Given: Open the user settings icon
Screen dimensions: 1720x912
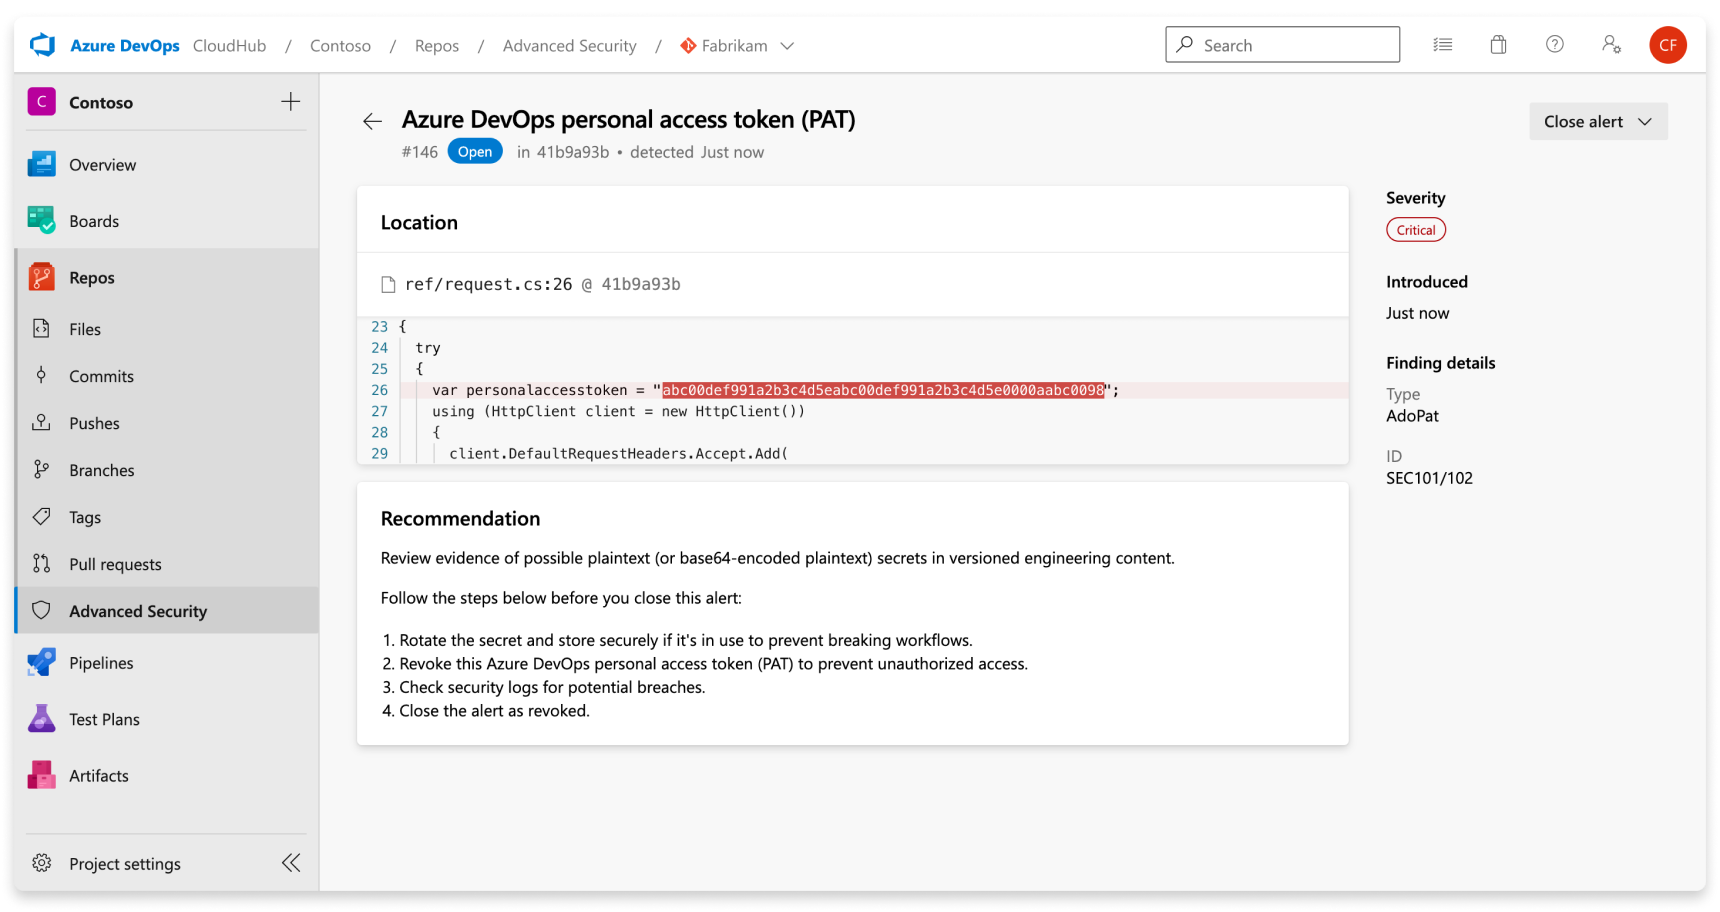Looking at the screenshot, I should click(1611, 45).
